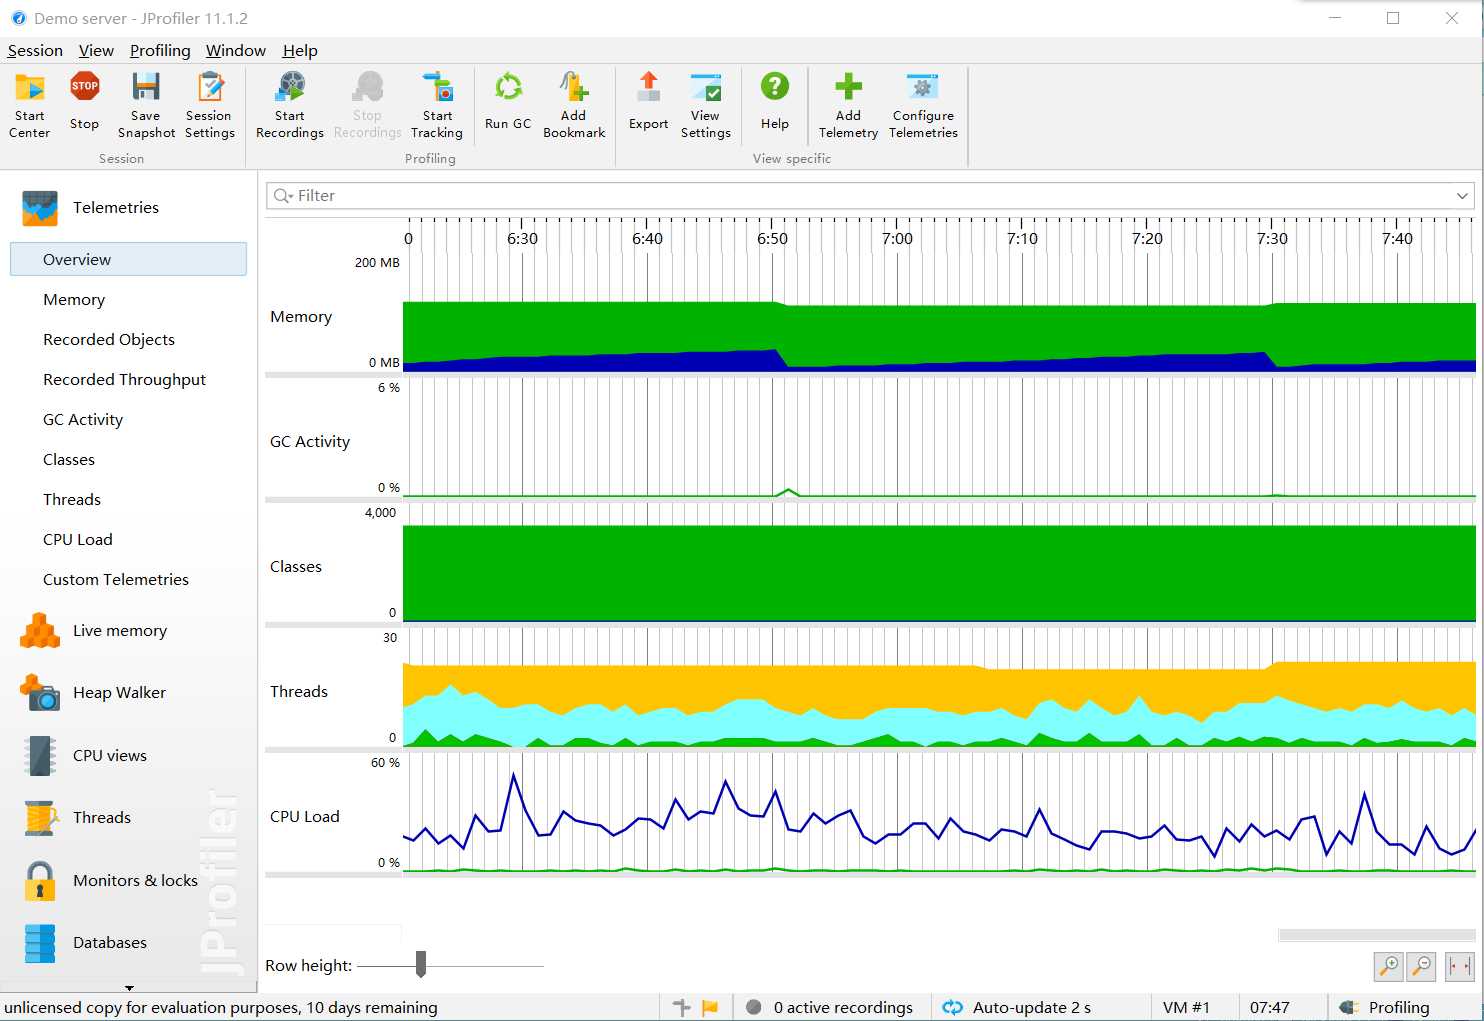Viewport: 1484px width, 1021px height.
Task: Expand the Filter dropdown arrow
Action: pos(1462,196)
